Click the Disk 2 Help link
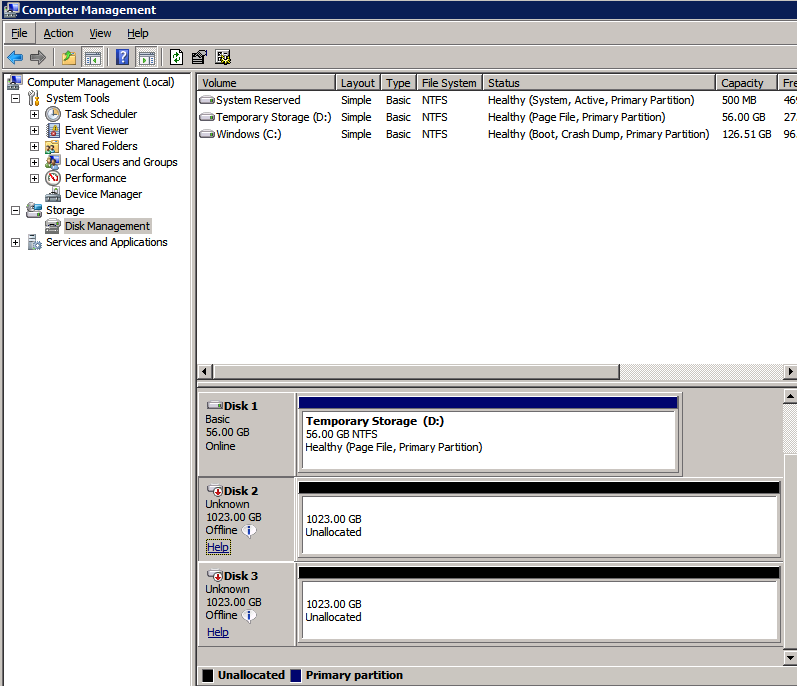797x686 pixels. pyautogui.click(x=218, y=547)
